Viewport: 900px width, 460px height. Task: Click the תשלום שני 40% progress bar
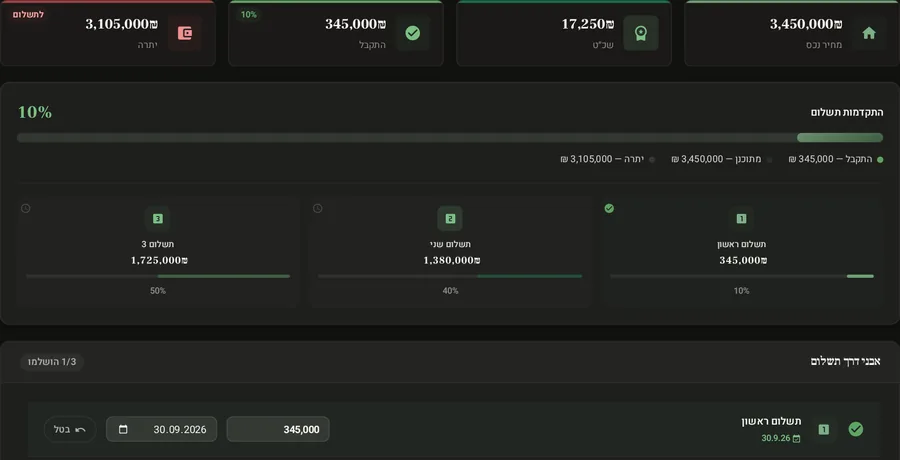pyautogui.click(x=450, y=276)
